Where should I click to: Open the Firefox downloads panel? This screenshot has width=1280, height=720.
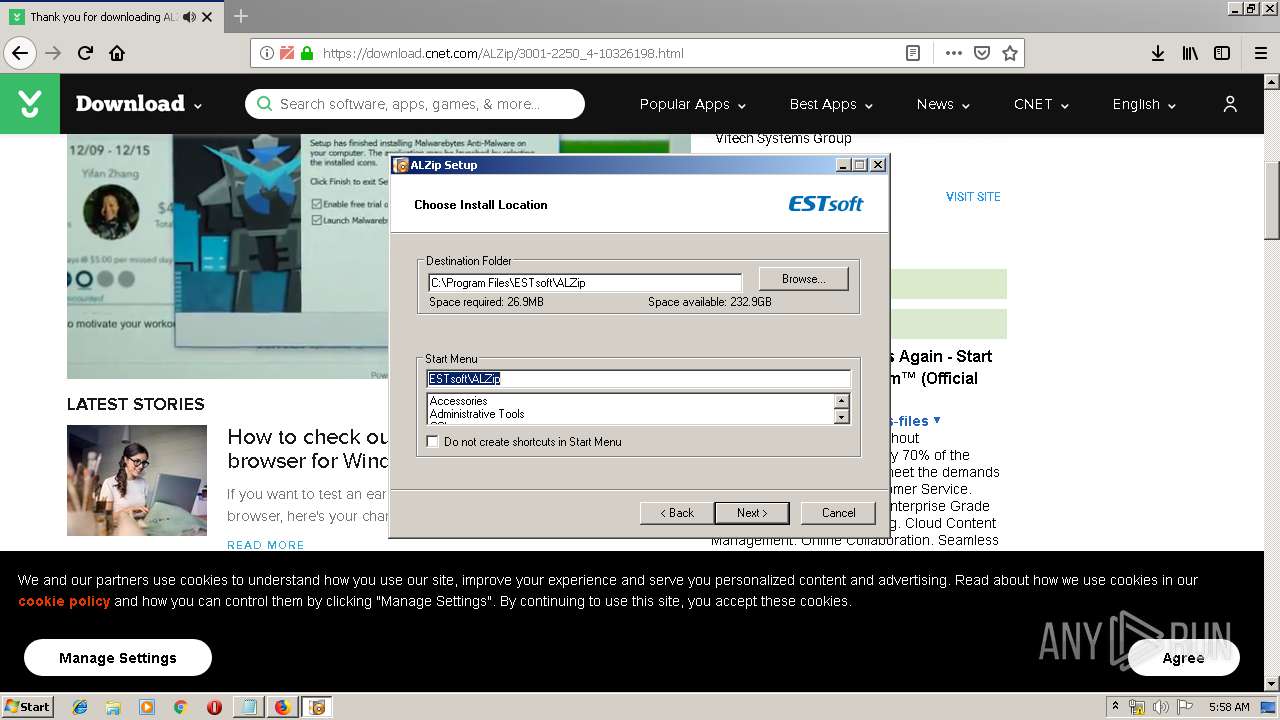point(1158,53)
